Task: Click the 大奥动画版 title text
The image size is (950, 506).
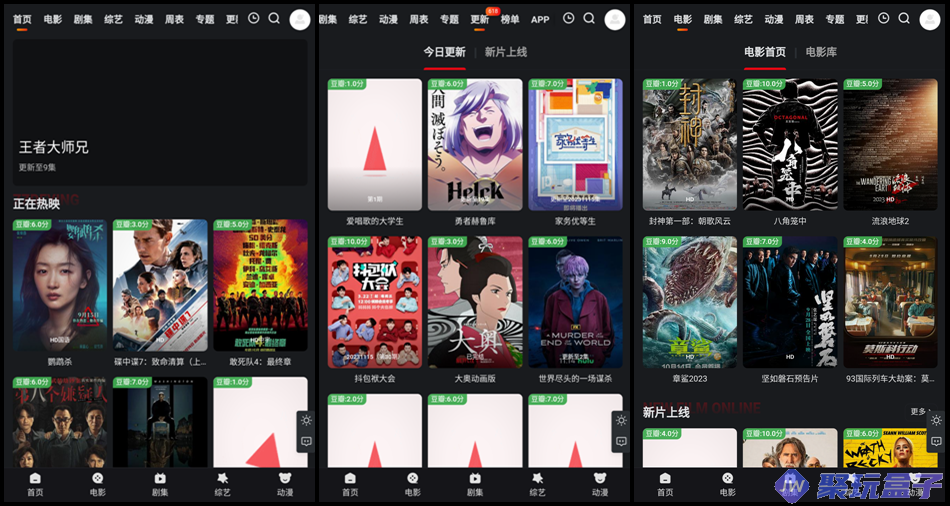Action: click(x=475, y=379)
